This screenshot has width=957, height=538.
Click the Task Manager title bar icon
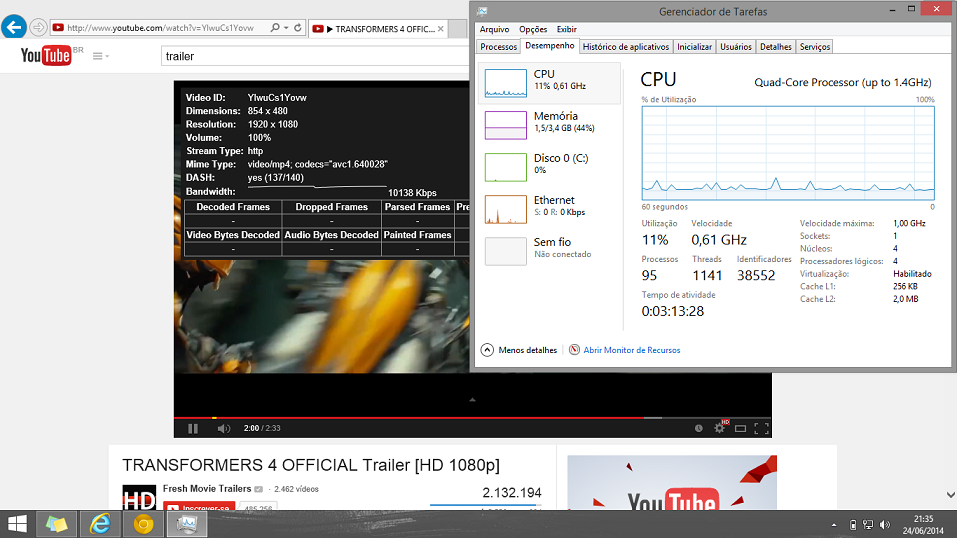[482, 12]
